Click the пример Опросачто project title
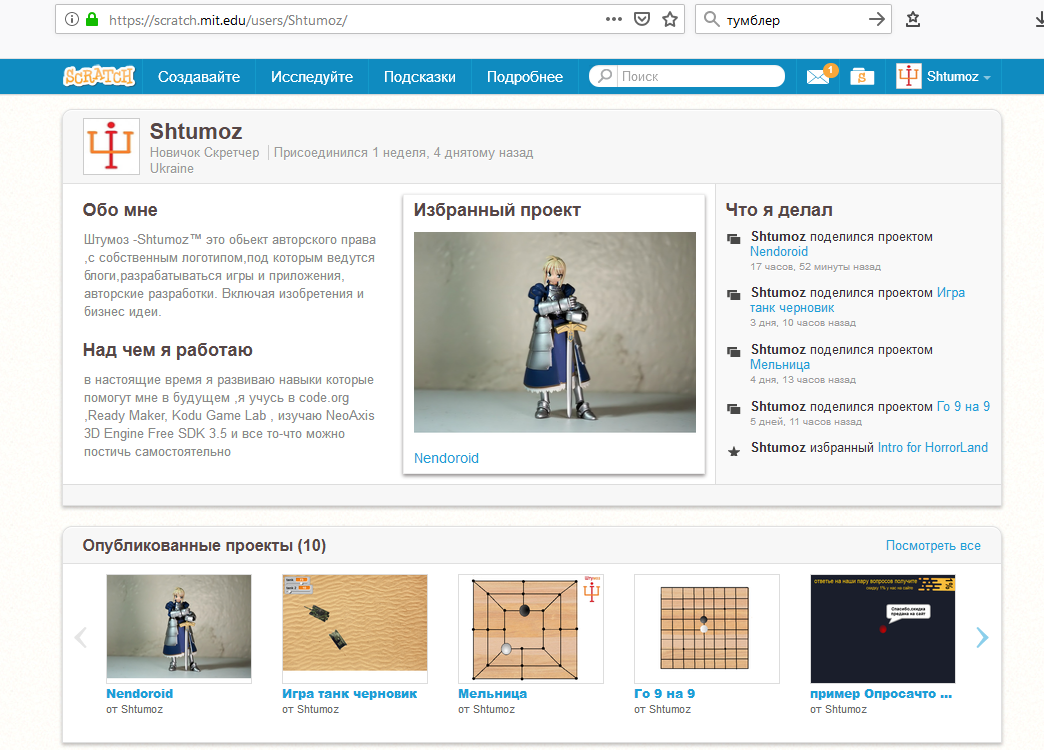 pyautogui.click(x=881, y=693)
